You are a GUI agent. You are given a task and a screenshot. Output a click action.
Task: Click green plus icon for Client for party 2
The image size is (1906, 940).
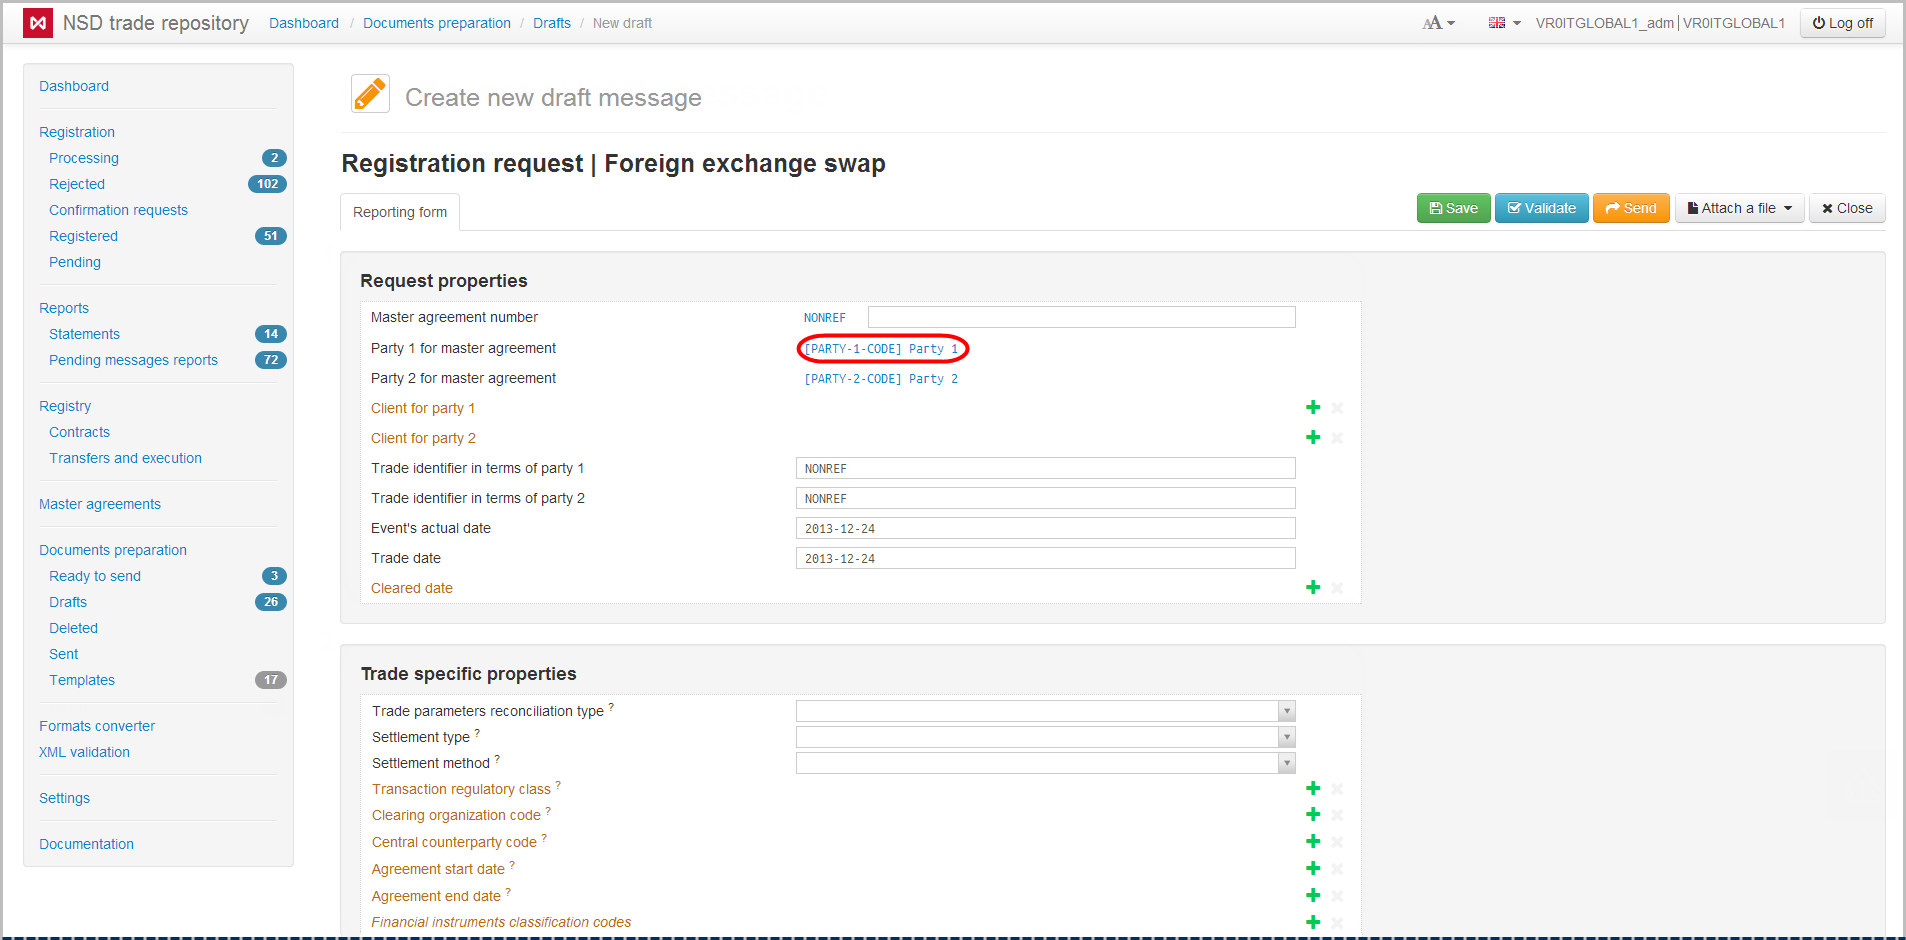coord(1313,438)
